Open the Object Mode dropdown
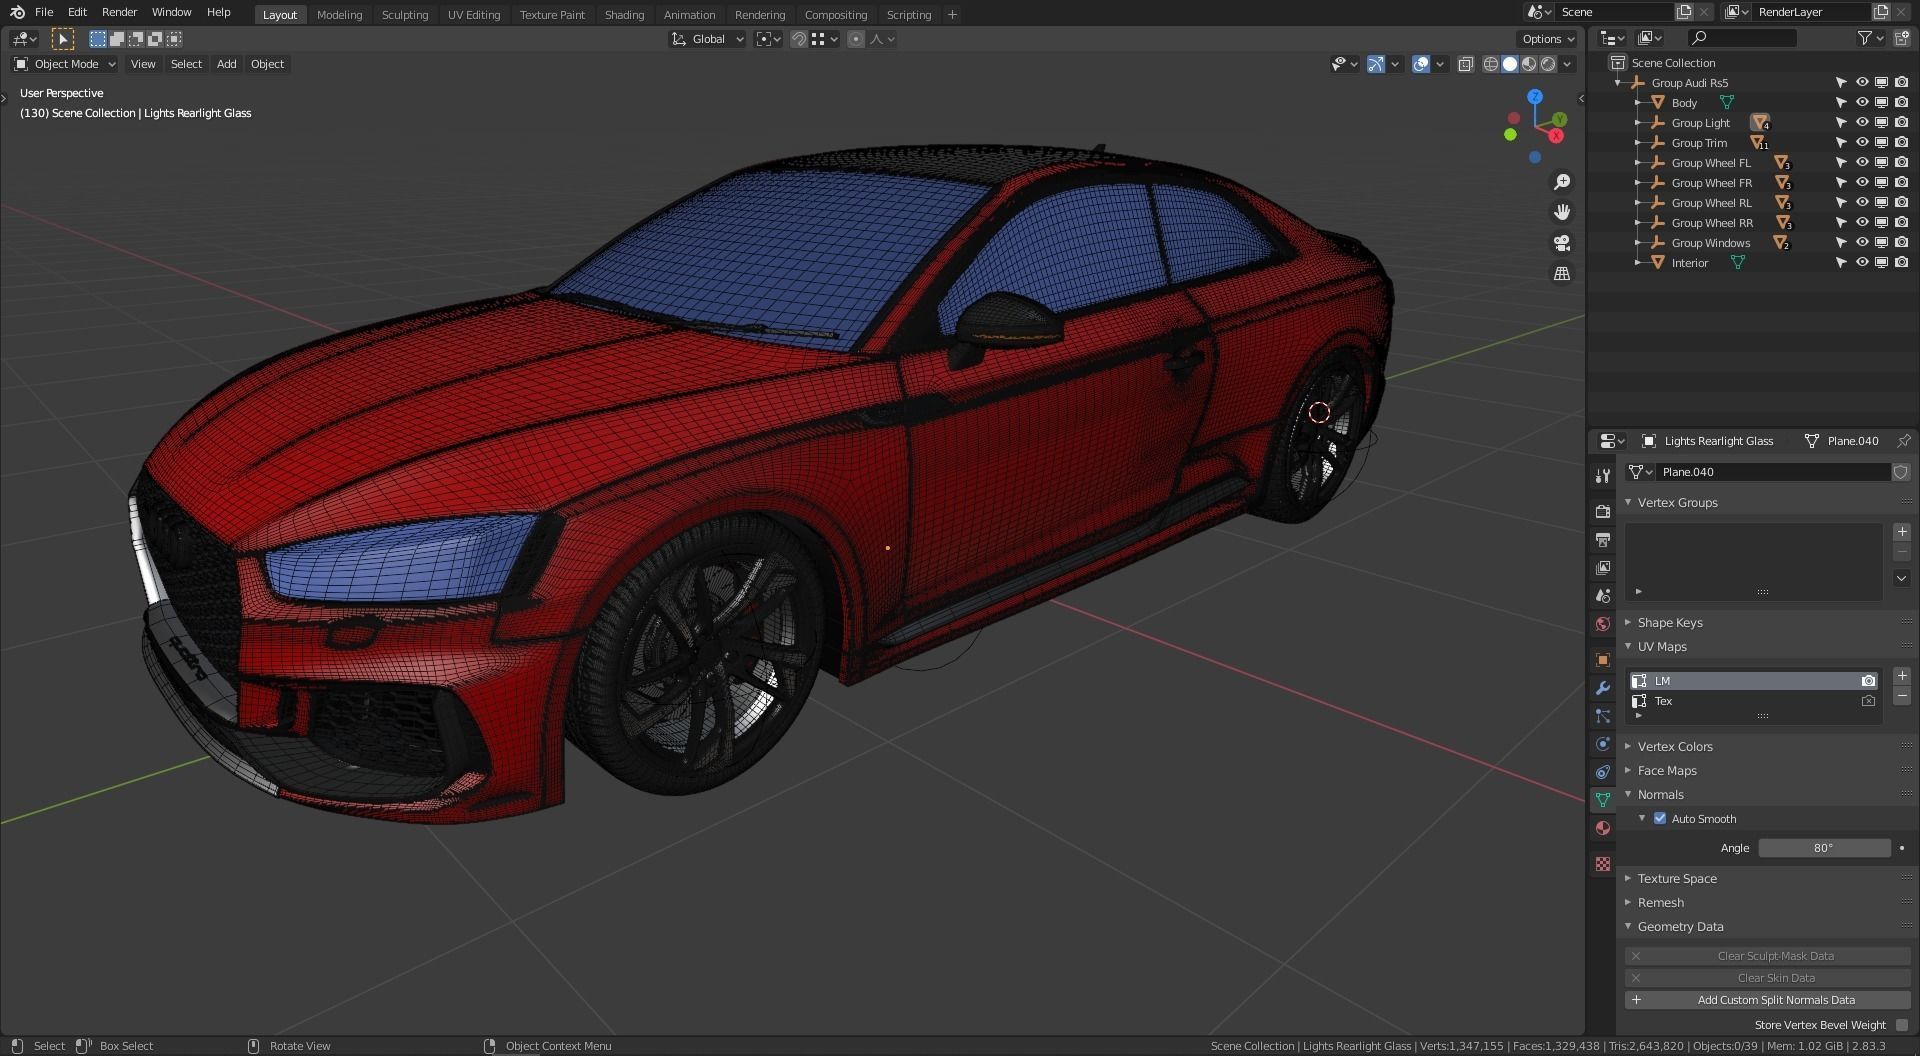The width and height of the screenshot is (1920, 1056). (x=64, y=64)
